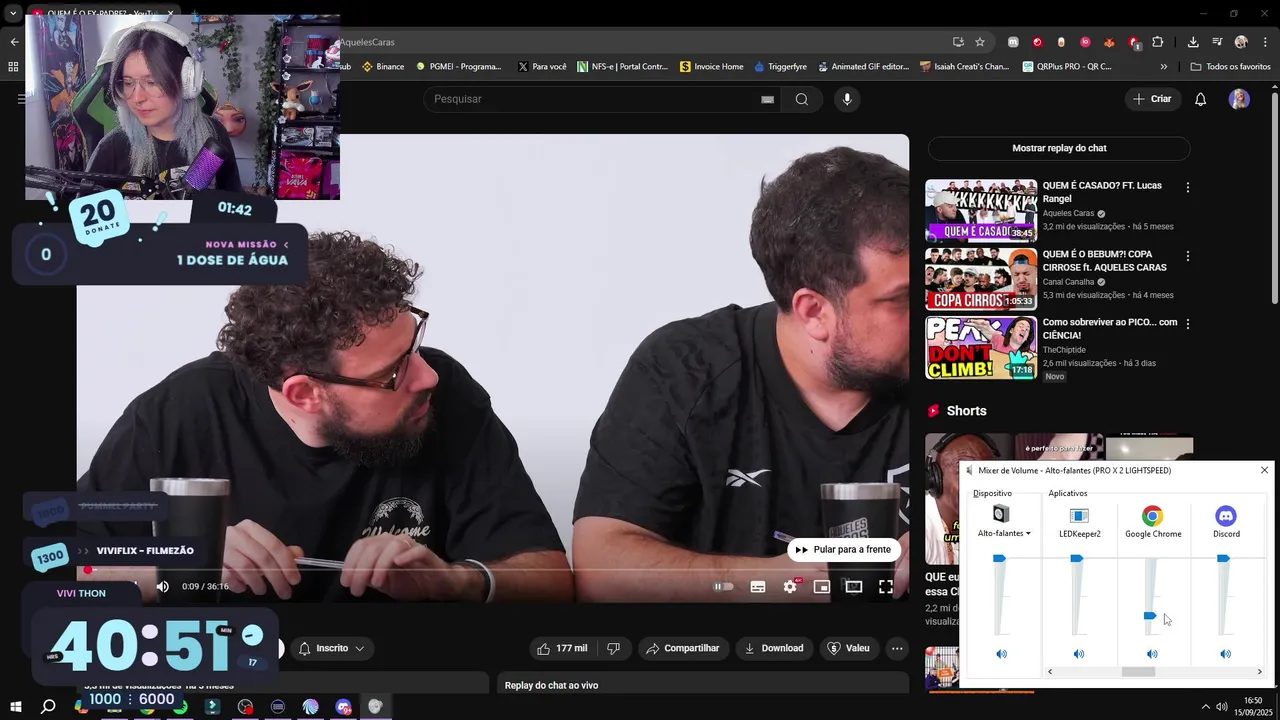Click install-app icon in address bar
The image size is (1280, 720).
(958, 42)
